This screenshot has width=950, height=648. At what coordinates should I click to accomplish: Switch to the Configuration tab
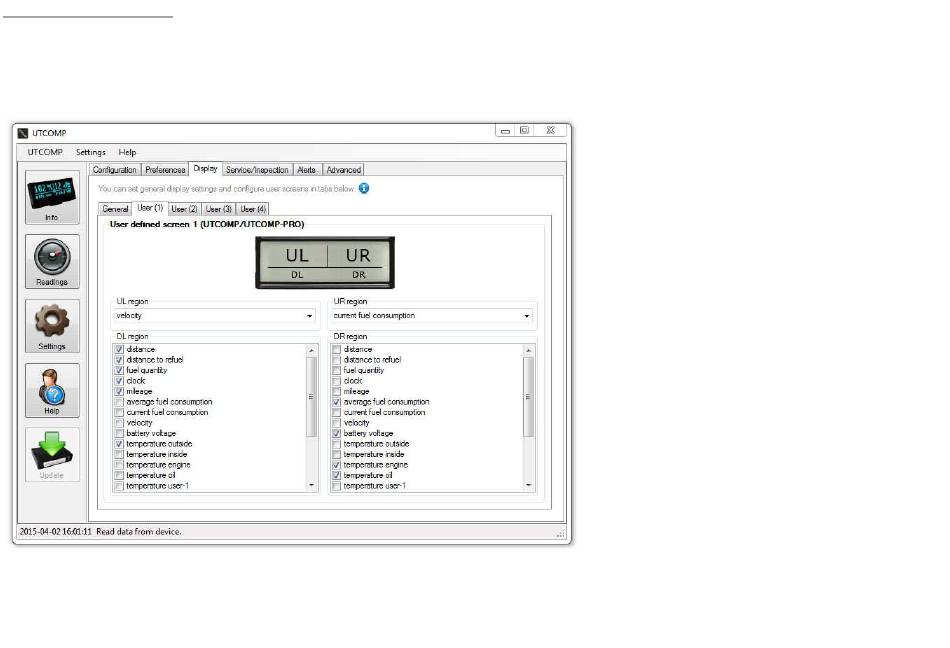pyautogui.click(x=115, y=170)
